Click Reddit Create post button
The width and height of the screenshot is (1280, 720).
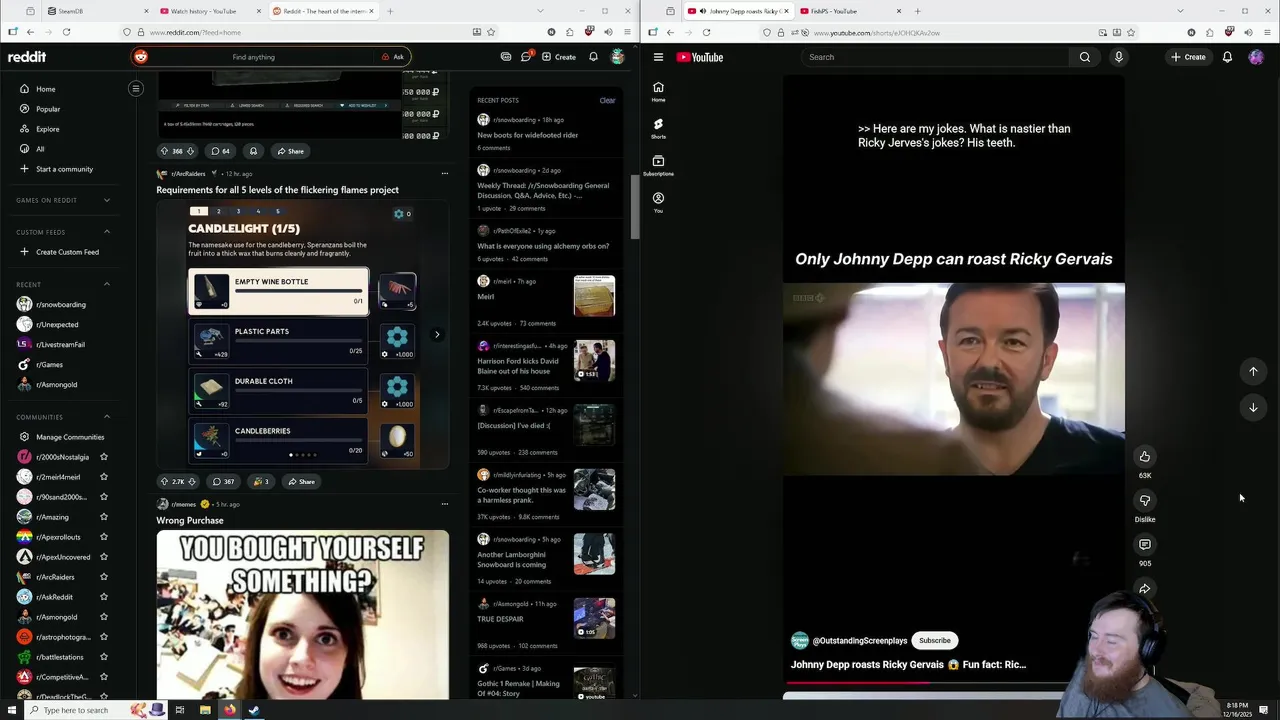coord(559,57)
